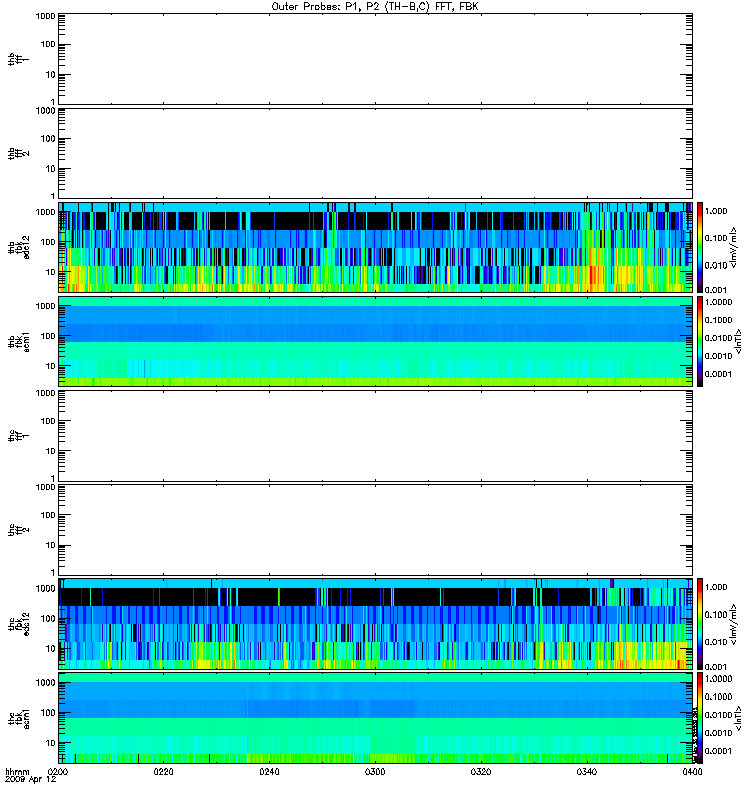
Task: Click the 'hhmm' time format label
Action: 17,772
